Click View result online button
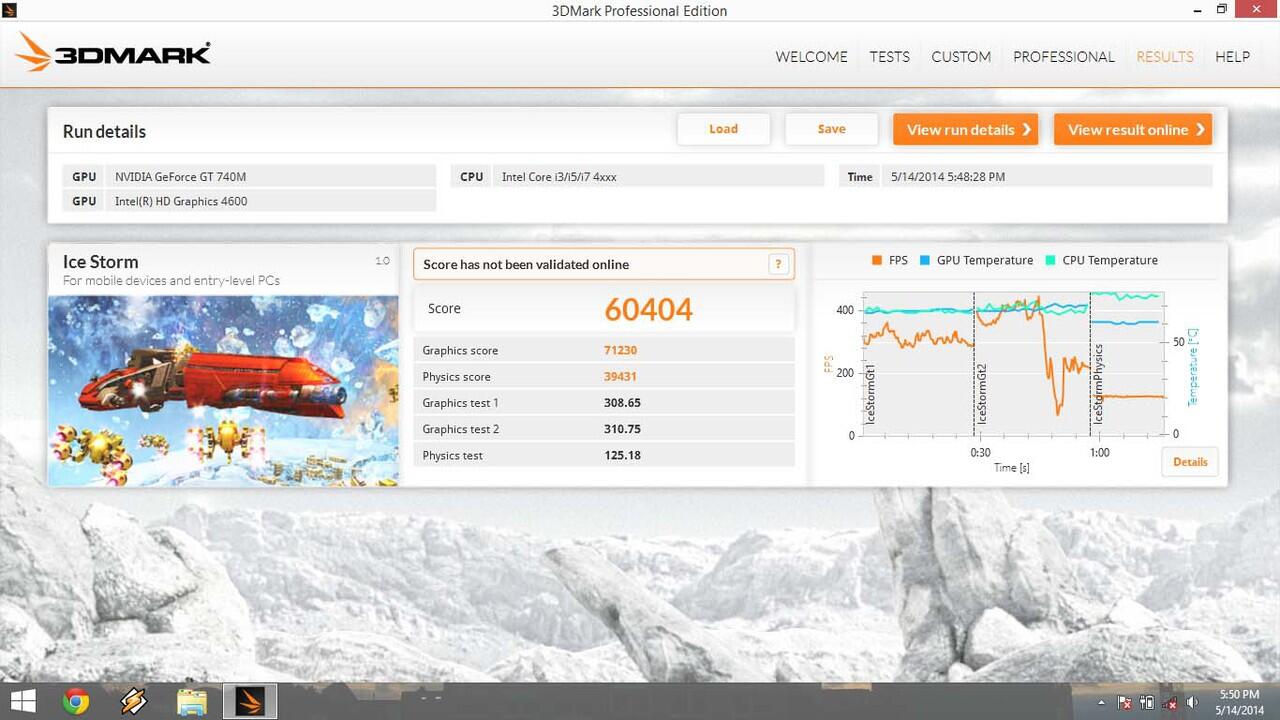The height and width of the screenshot is (720, 1280). pos(1132,129)
